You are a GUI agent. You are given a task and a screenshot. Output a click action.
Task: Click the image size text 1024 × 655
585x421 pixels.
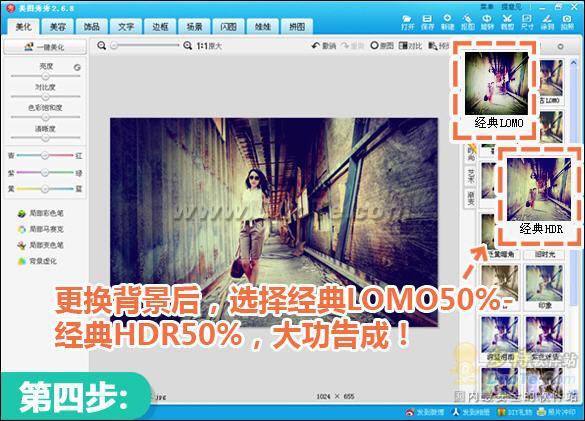click(x=335, y=396)
